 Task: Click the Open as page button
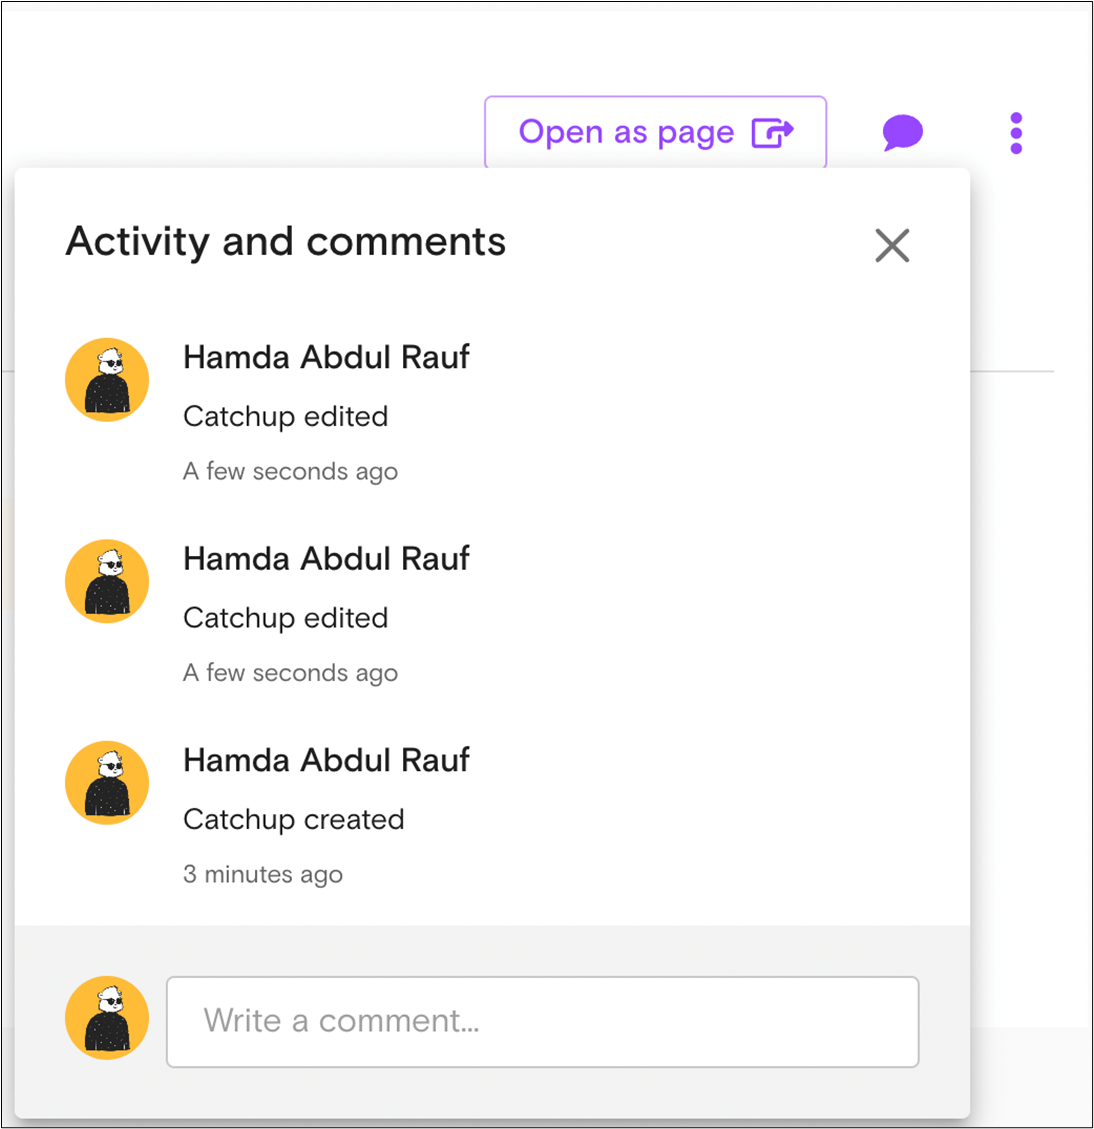(655, 132)
